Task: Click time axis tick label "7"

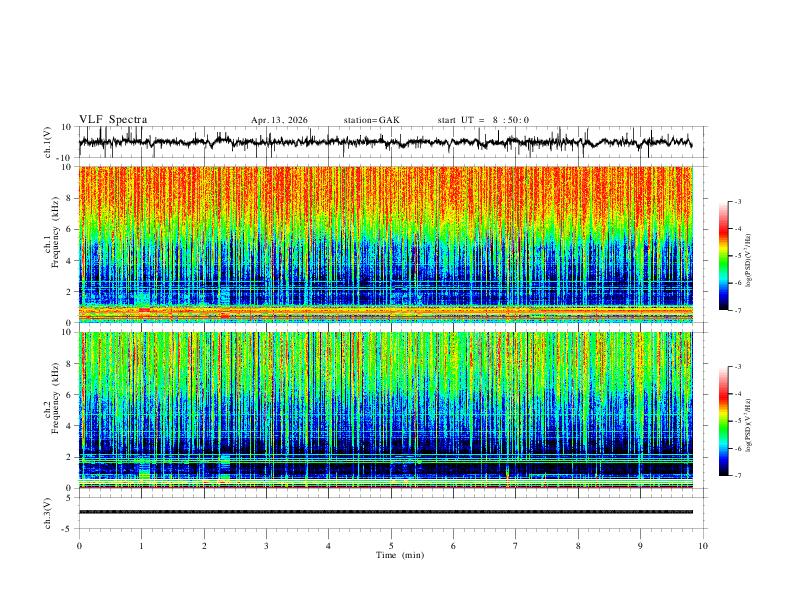Action: [516, 546]
